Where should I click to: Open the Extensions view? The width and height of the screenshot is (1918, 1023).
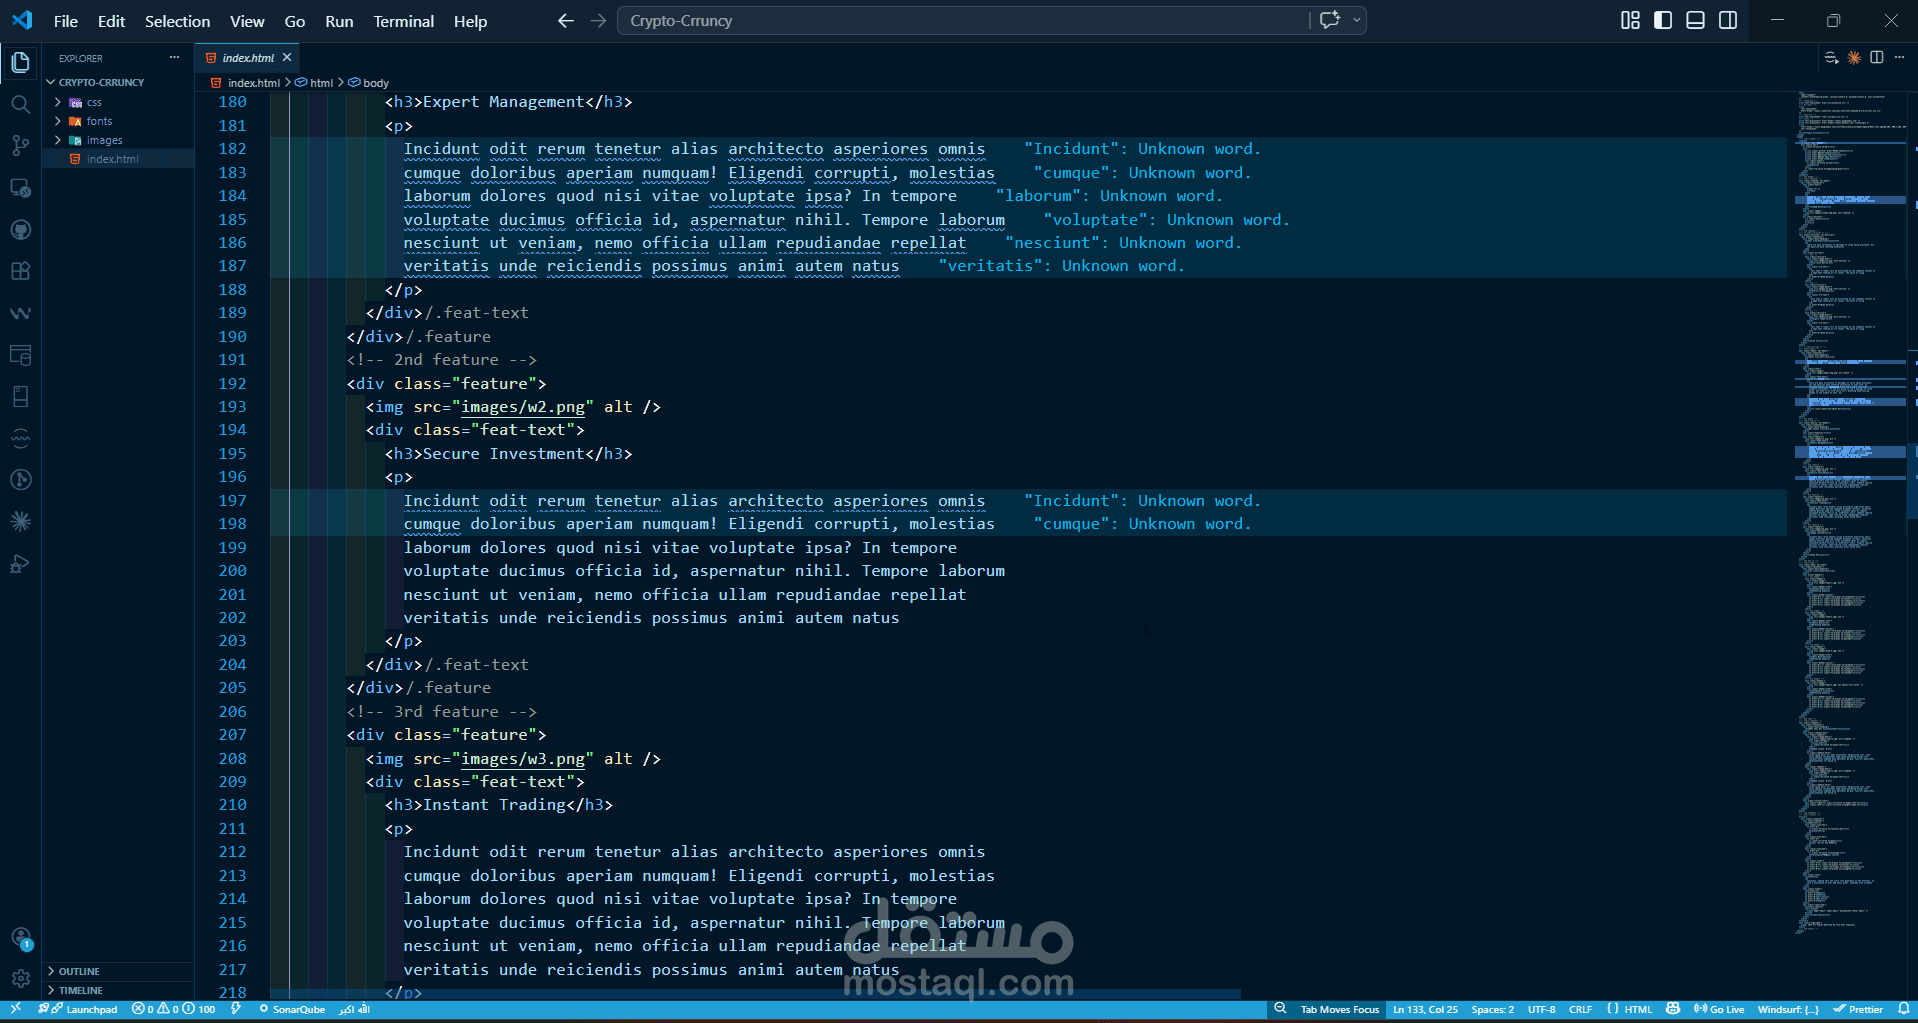20,271
